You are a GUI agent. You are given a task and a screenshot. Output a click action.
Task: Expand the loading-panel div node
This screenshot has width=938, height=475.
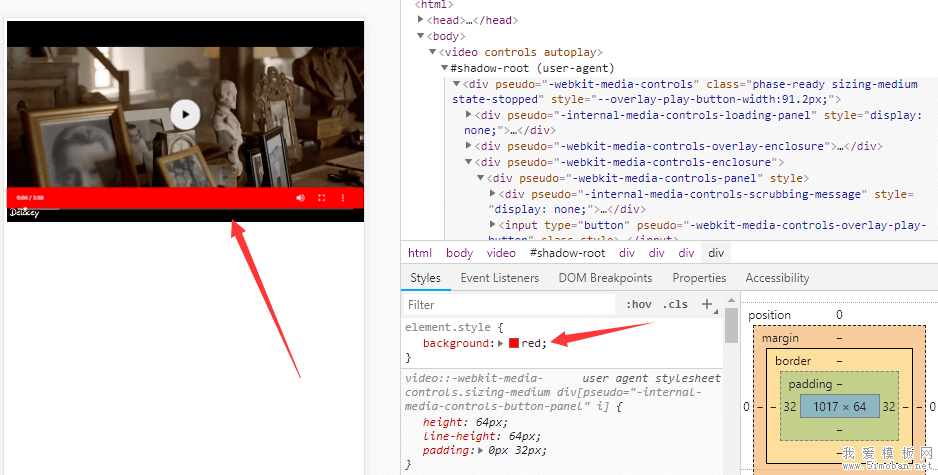pos(468,114)
